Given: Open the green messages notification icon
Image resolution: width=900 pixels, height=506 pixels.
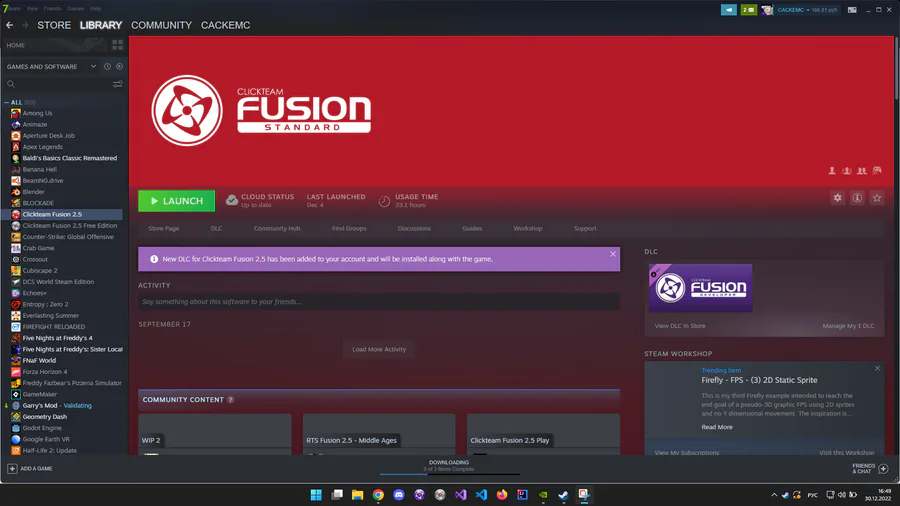Looking at the screenshot, I should click(748, 10).
